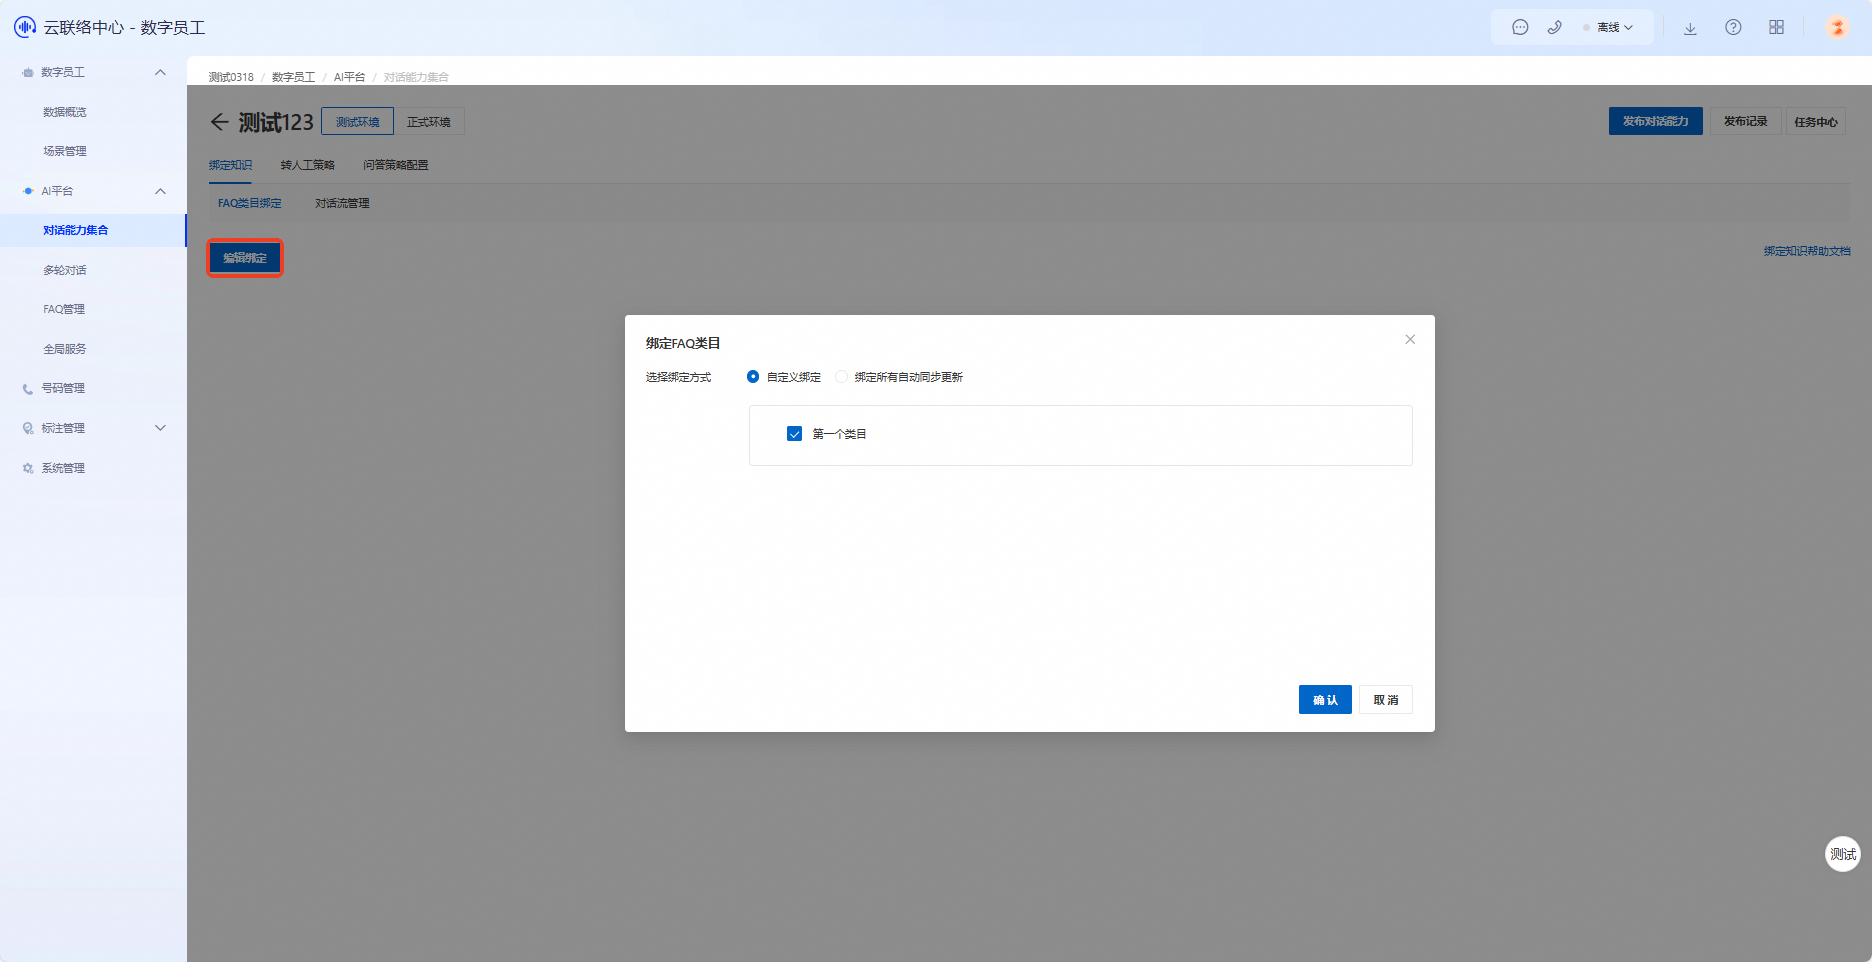
Task: Click the 发布对话能力 button
Action: click(1656, 121)
